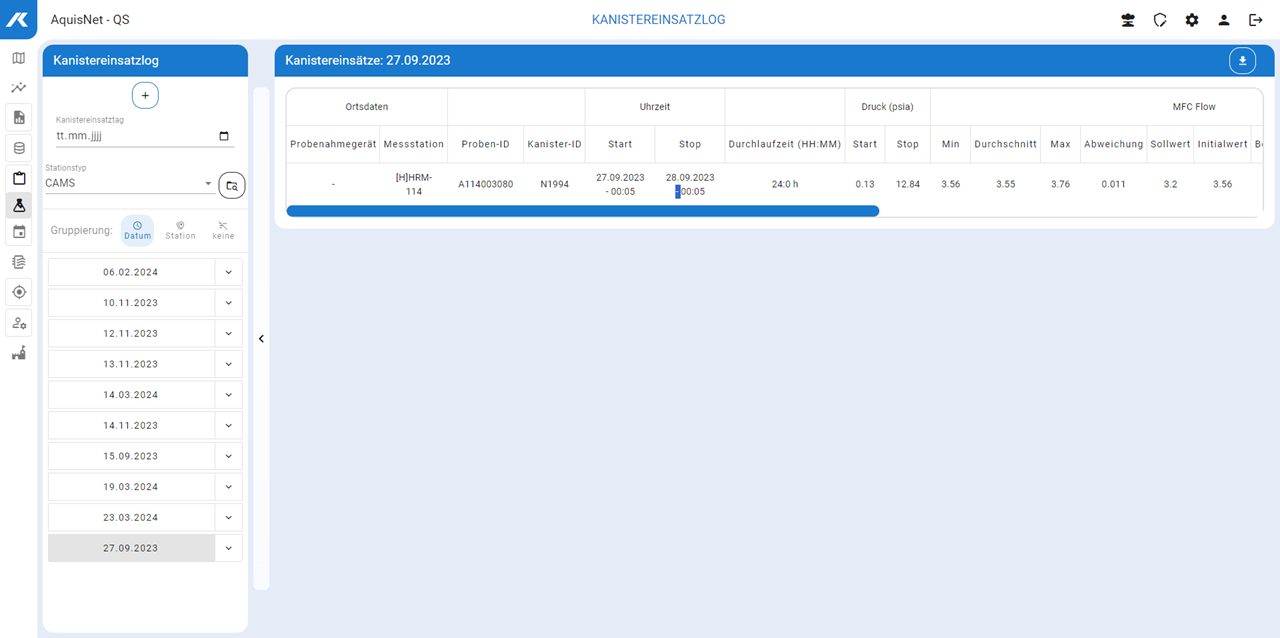Set grouping to keine
1280x638 pixels.
(223, 230)
